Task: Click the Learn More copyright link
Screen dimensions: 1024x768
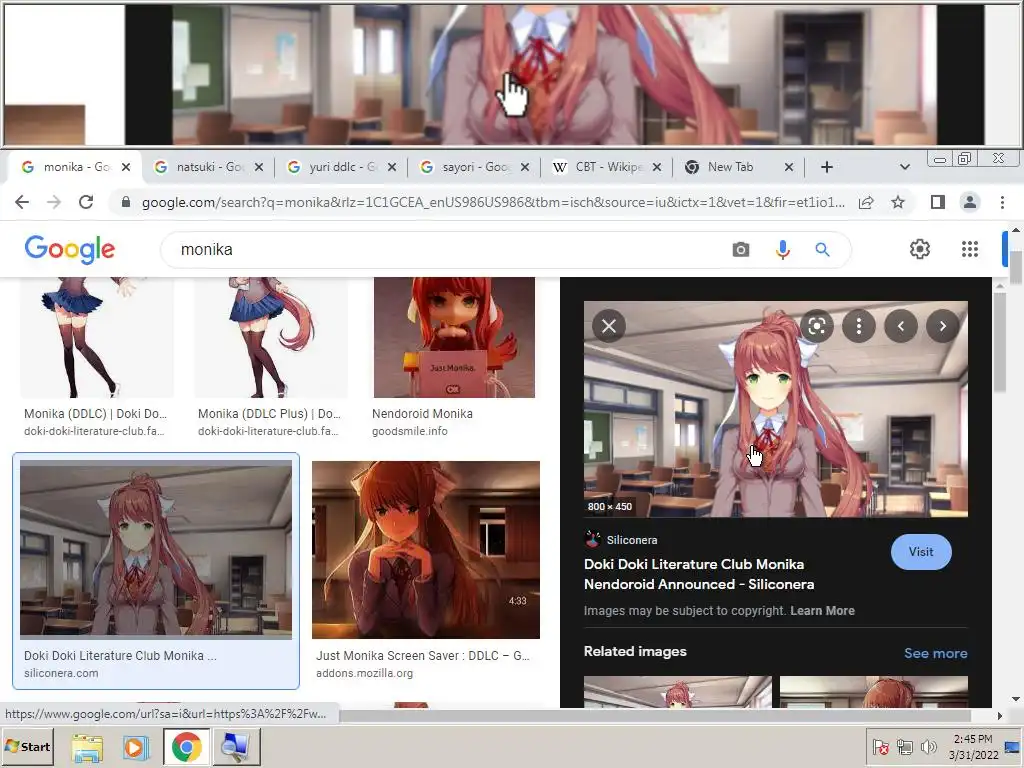Action: [822, 611]
